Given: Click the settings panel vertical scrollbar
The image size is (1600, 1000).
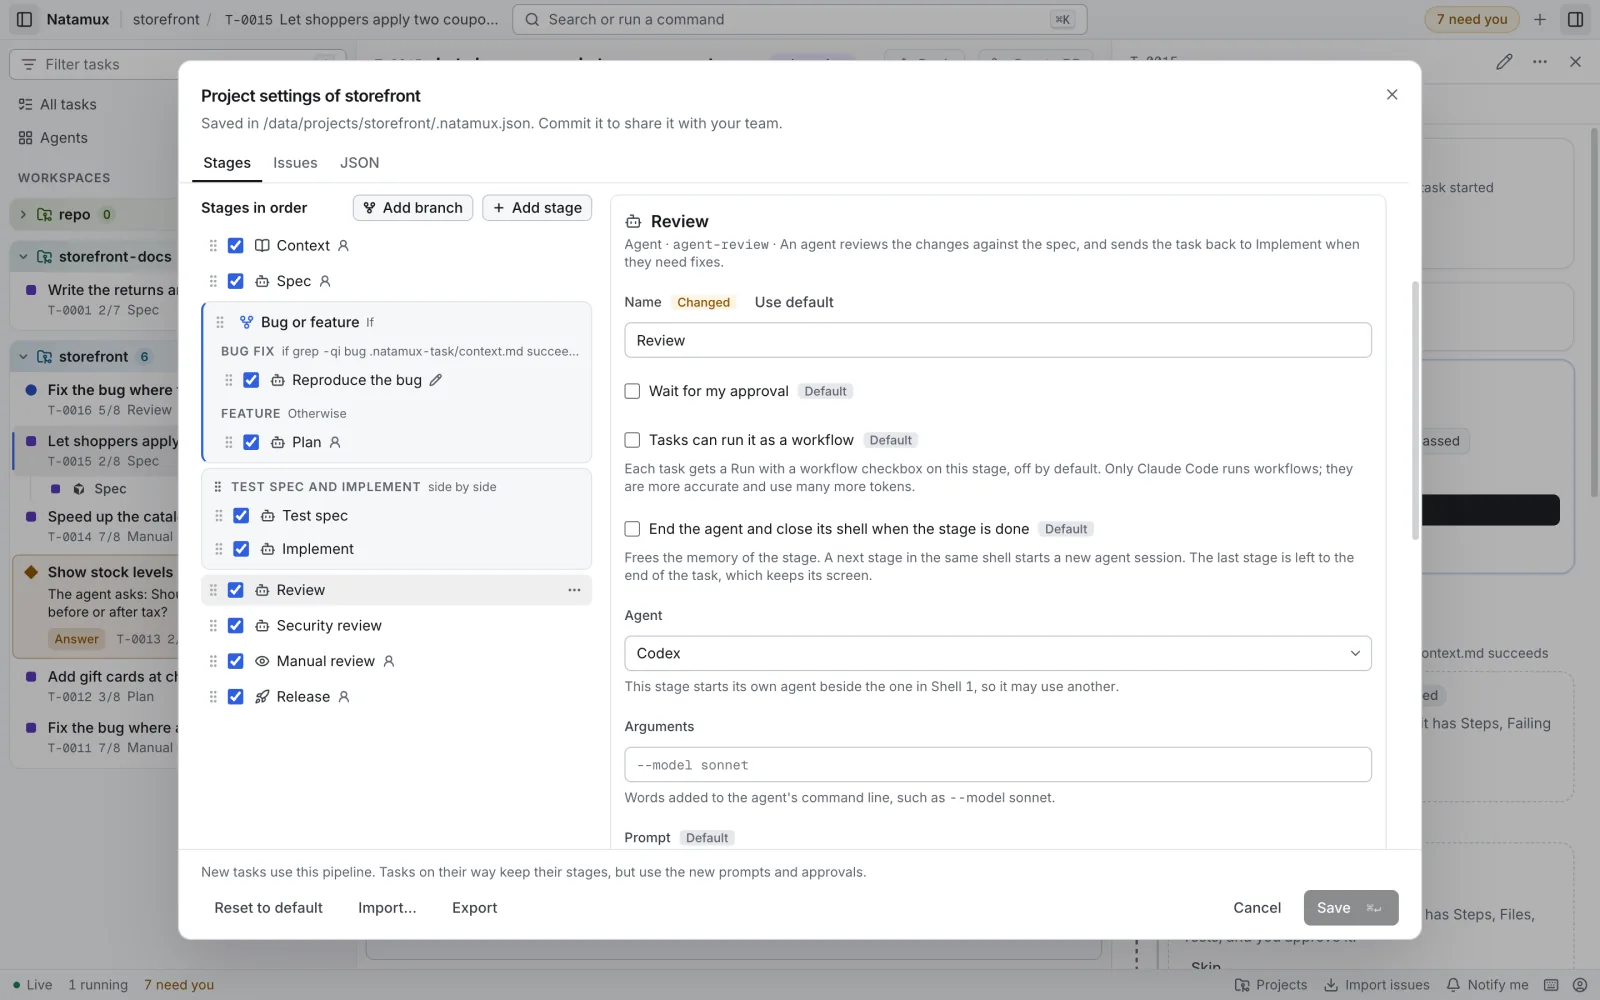Looking at the screenshot, I should [x=1415, y=410].
